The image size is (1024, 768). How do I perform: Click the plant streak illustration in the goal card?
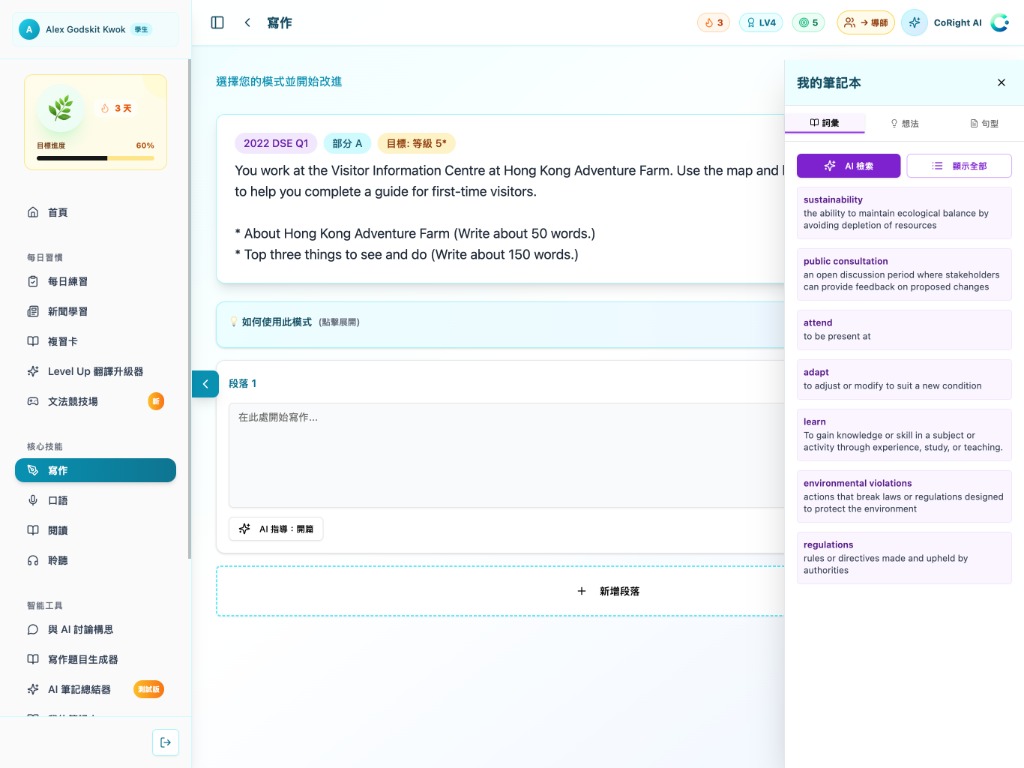point(61,108)
